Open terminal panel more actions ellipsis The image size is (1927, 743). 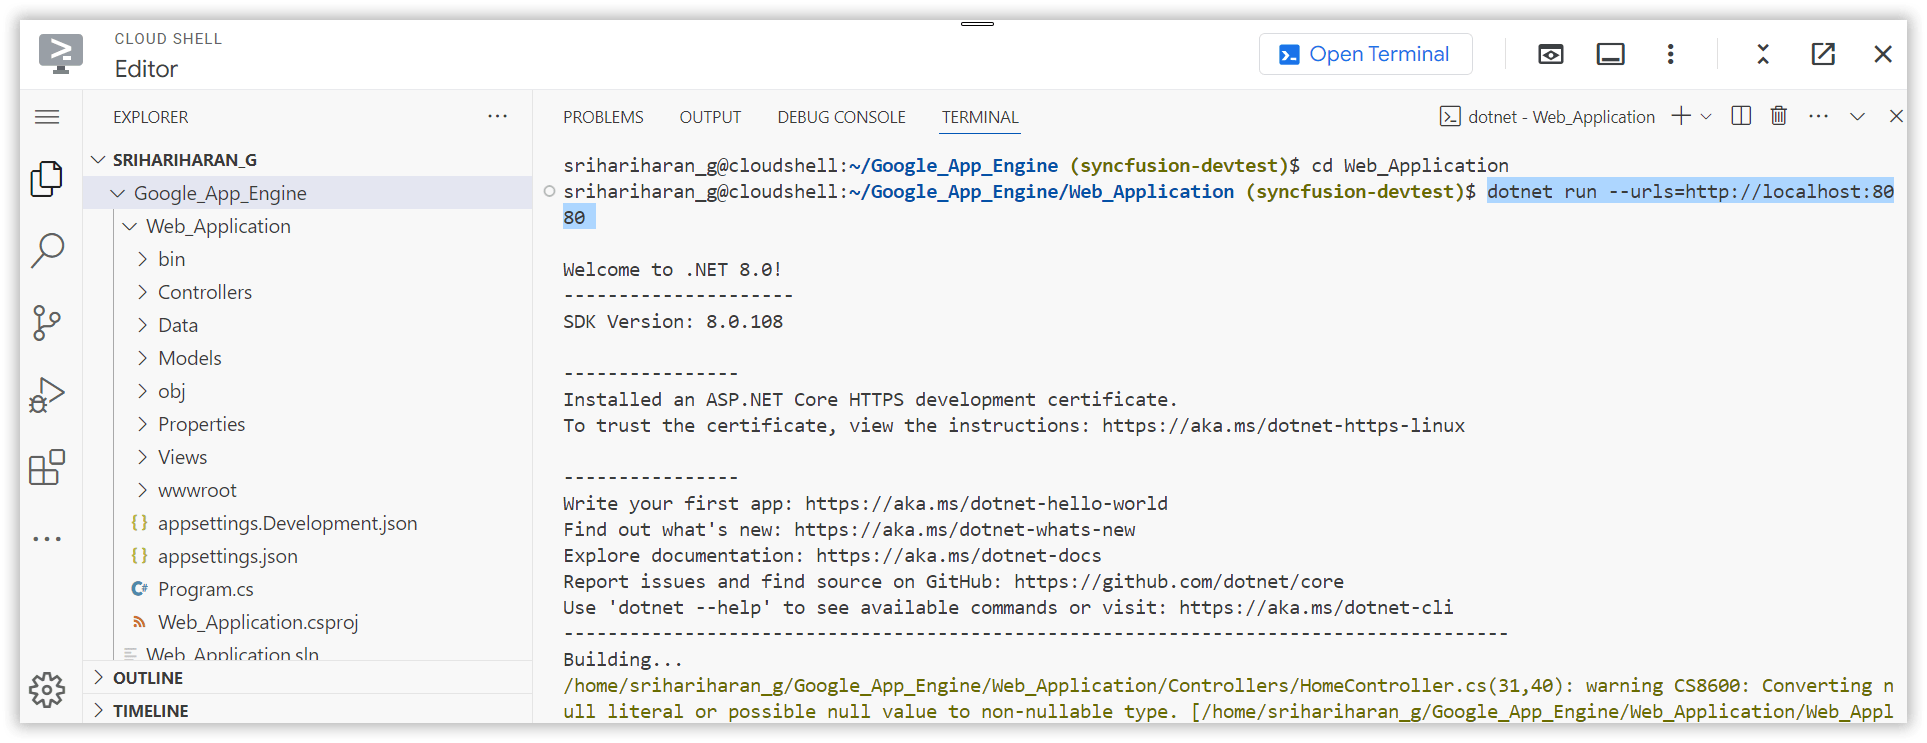click(x=1818, y=116)
